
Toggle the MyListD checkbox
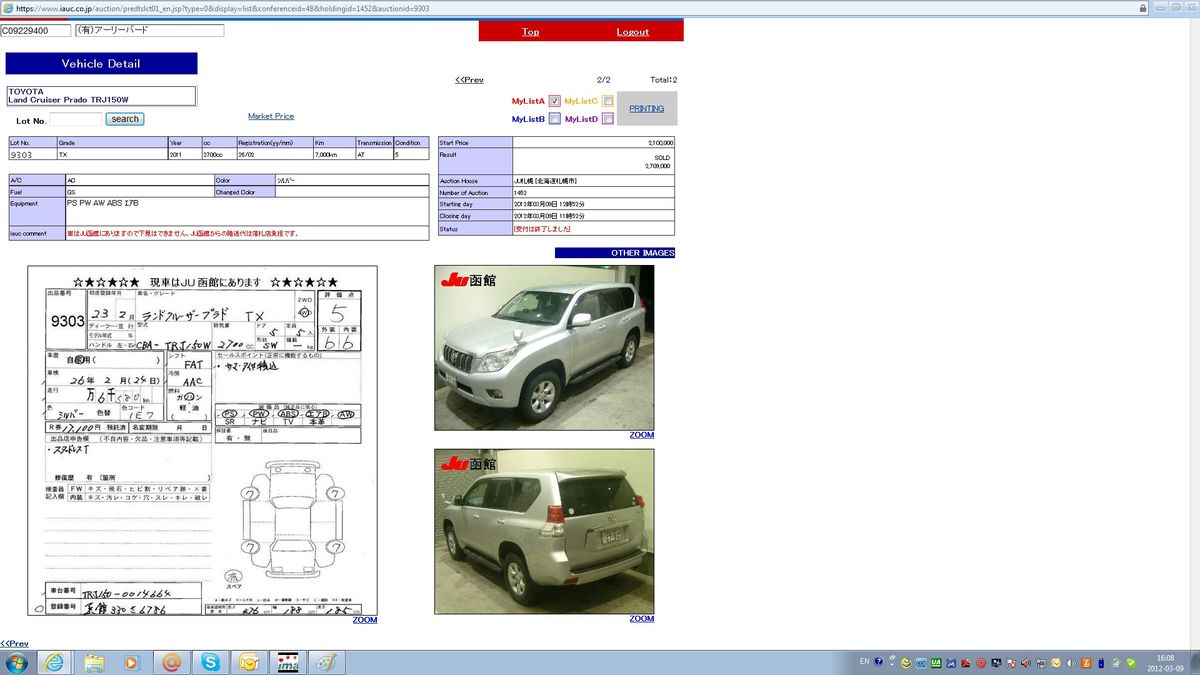(608, 119)
